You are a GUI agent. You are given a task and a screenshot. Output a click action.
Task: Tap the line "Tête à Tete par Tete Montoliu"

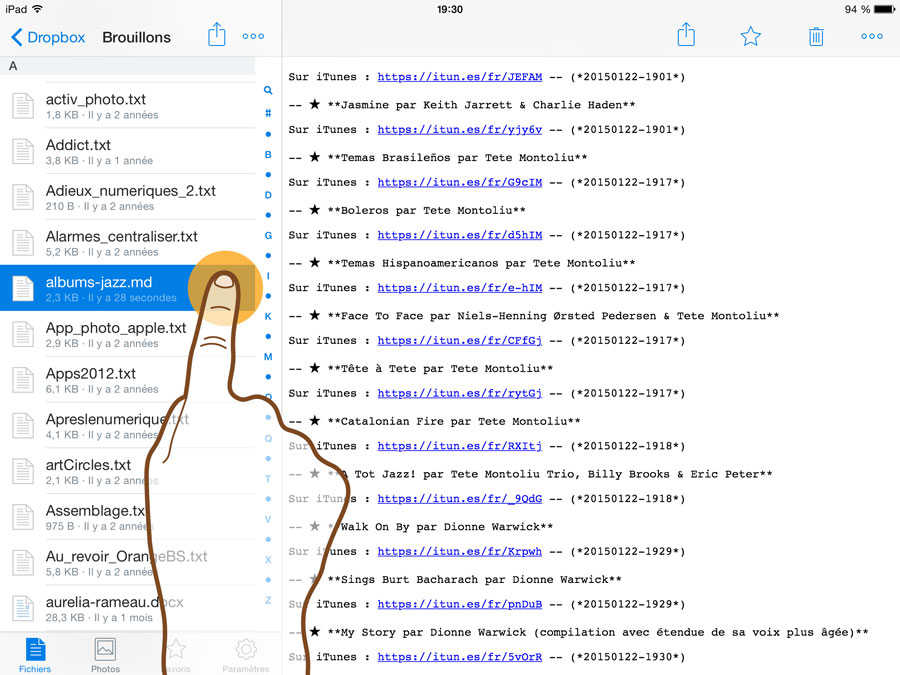tap(421, 369)
